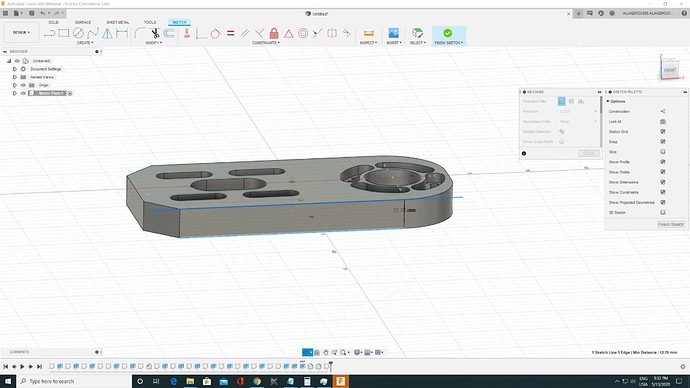Click the Measure ruler icon
The image size is (690, 388).
point(369,33)
